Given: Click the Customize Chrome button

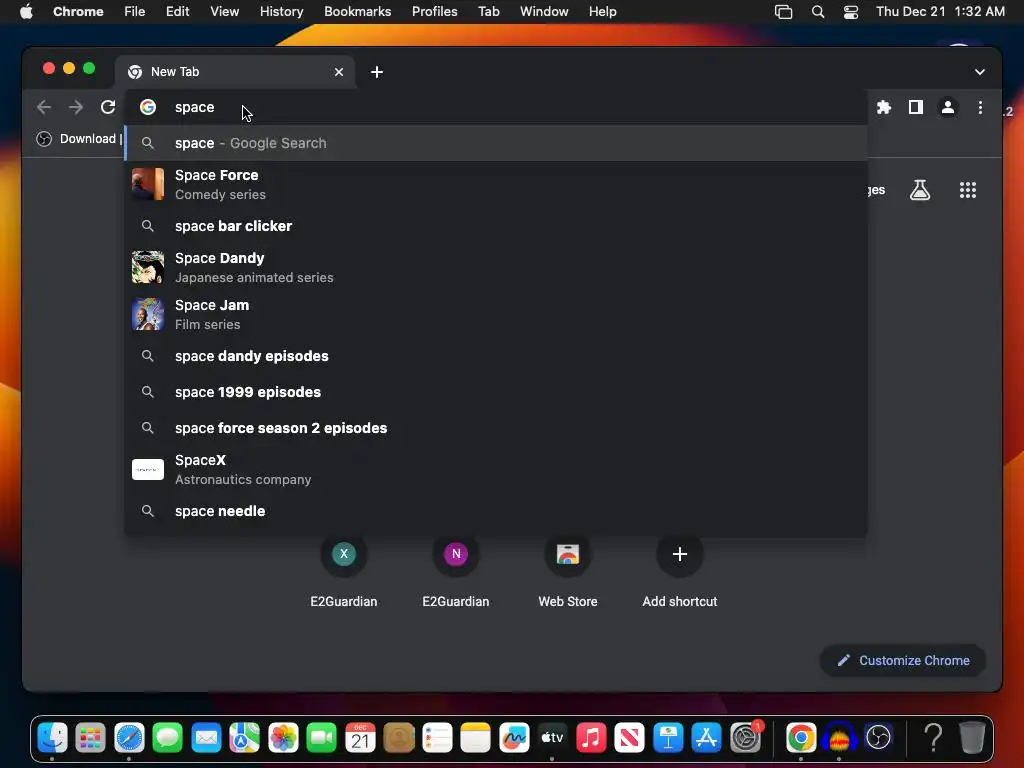Looking at the screenshot, I should tap(903, 660).
